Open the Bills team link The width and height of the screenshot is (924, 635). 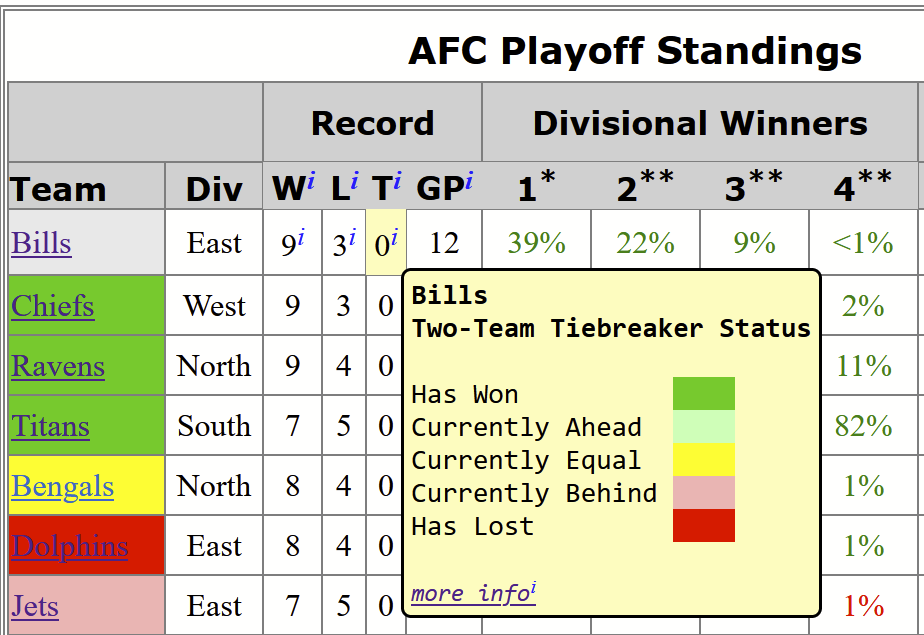coord(41,243)
